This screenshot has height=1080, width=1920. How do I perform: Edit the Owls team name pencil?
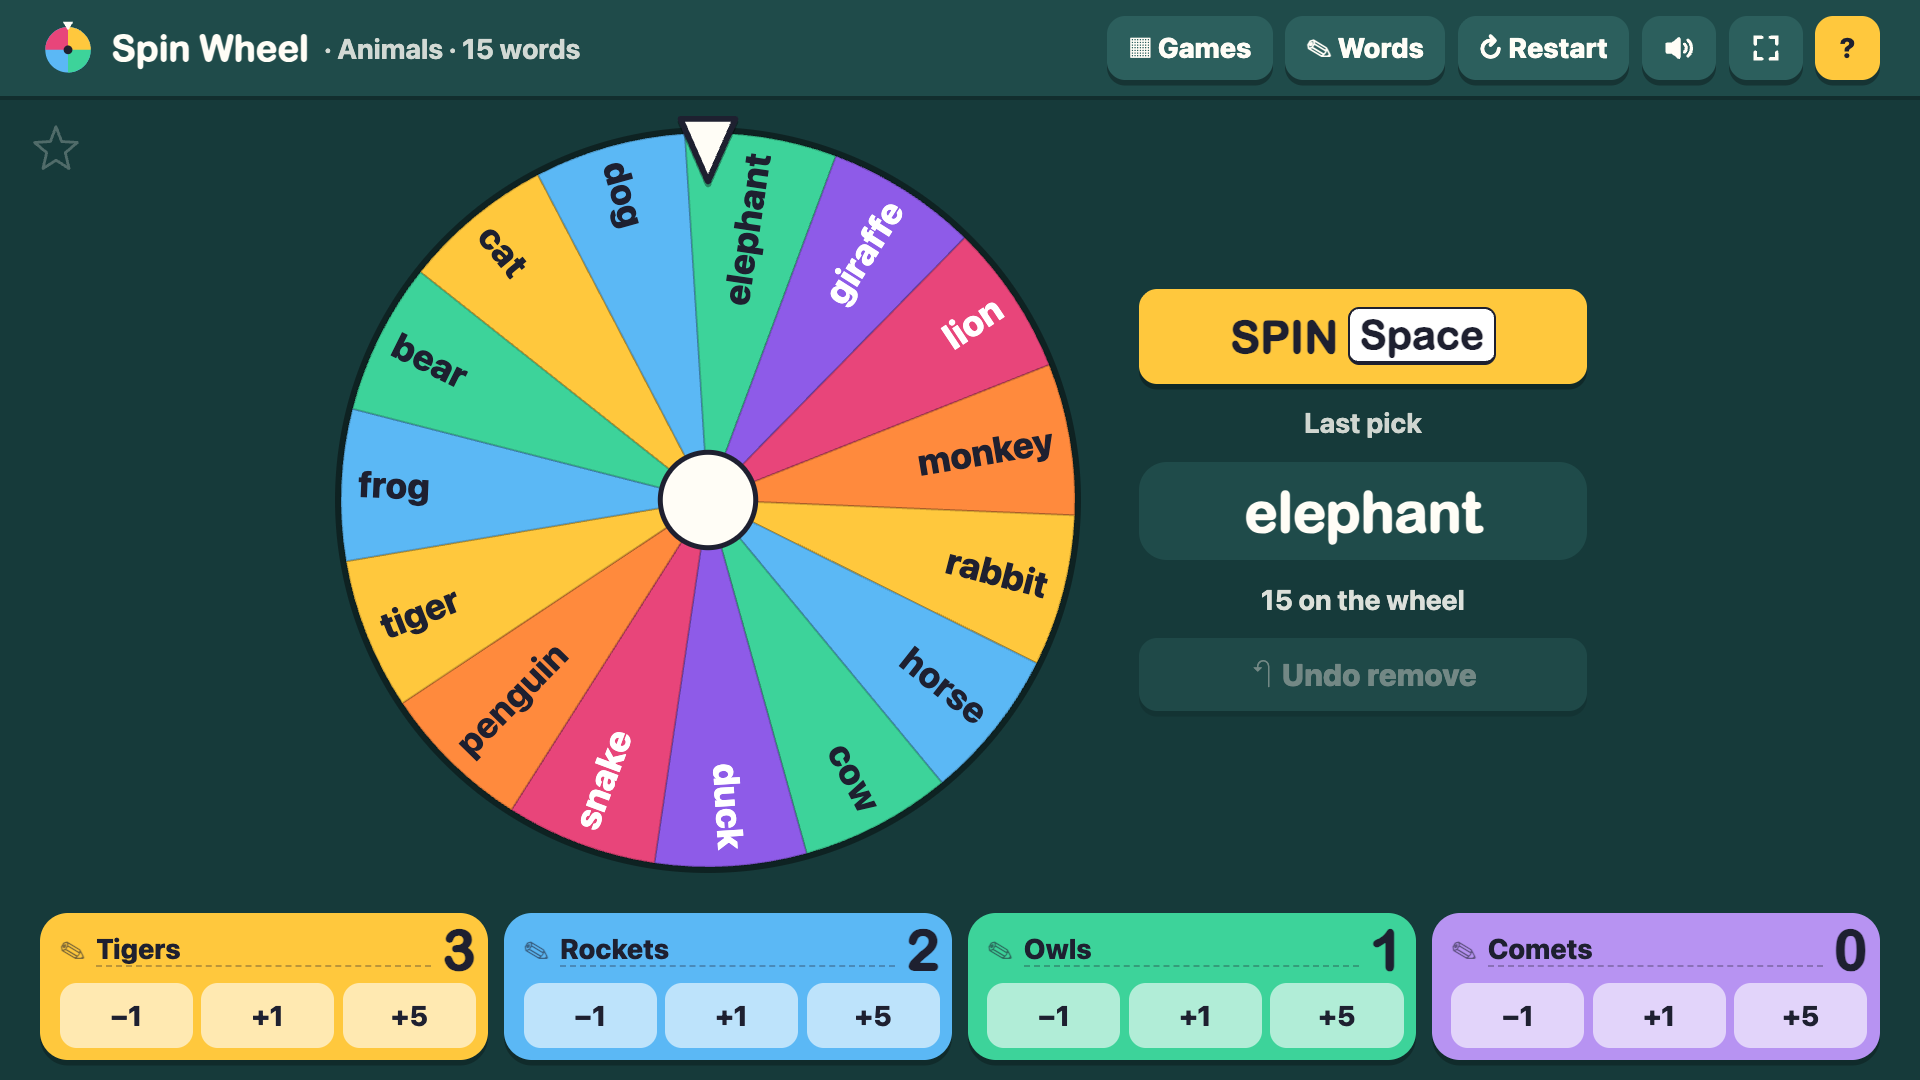(x=1000, y=950)
